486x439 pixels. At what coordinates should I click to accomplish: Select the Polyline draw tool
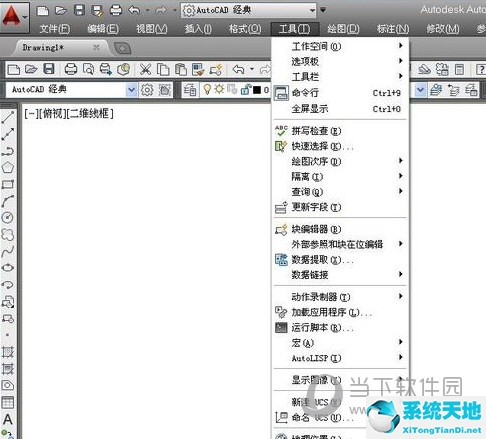8,151
